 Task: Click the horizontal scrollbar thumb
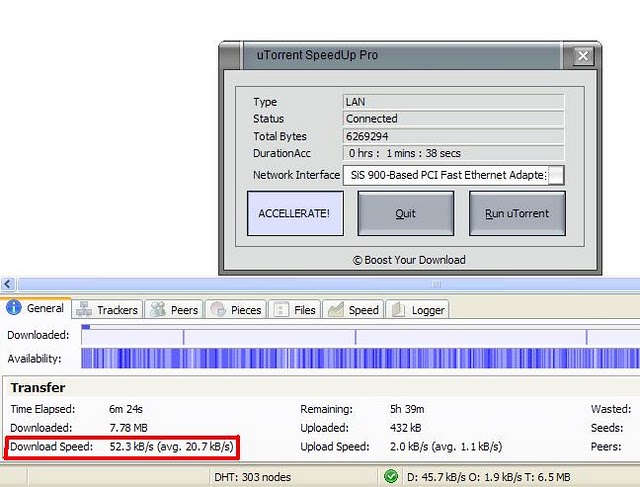coord(329,284)
